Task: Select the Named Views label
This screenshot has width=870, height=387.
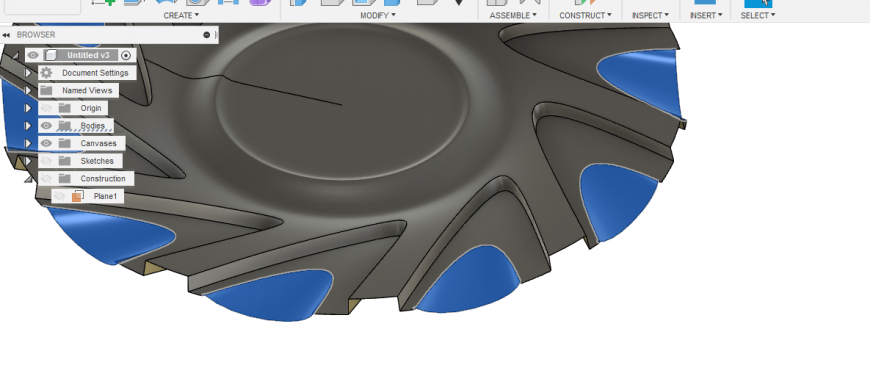Action: click(x=87, y=91)
